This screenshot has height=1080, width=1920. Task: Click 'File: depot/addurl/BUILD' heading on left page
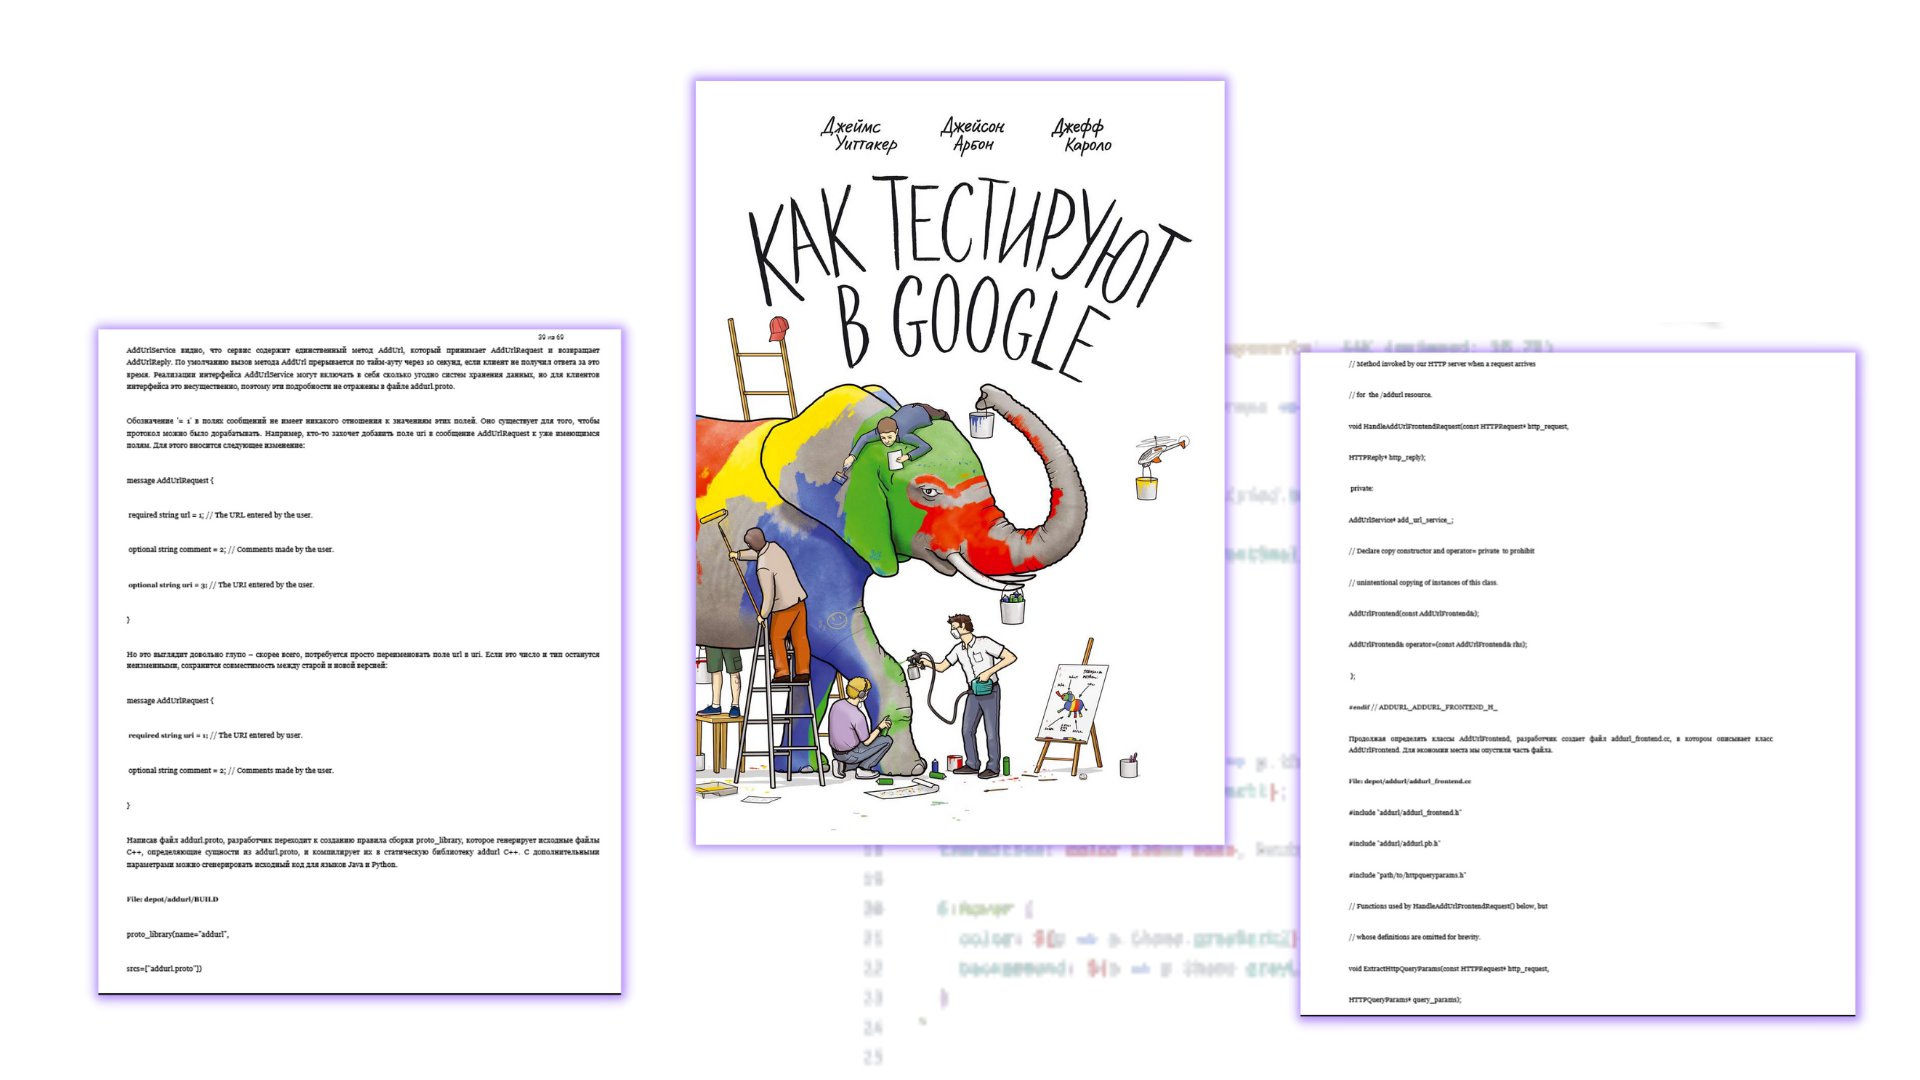pos(172,899)
